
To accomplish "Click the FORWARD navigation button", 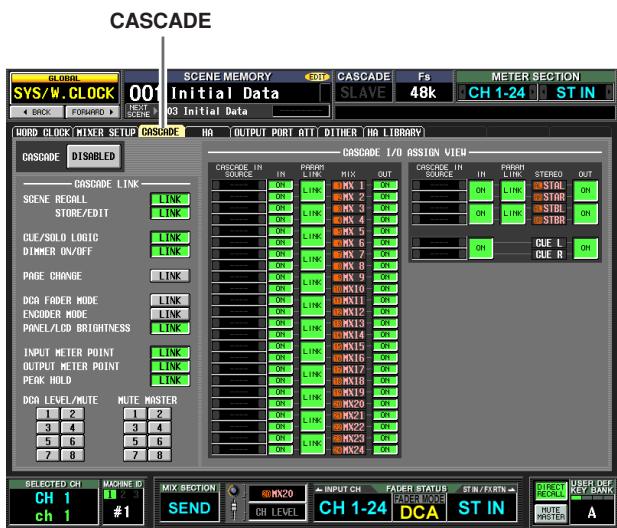I will pyautogui.click(x=92, y=112).
